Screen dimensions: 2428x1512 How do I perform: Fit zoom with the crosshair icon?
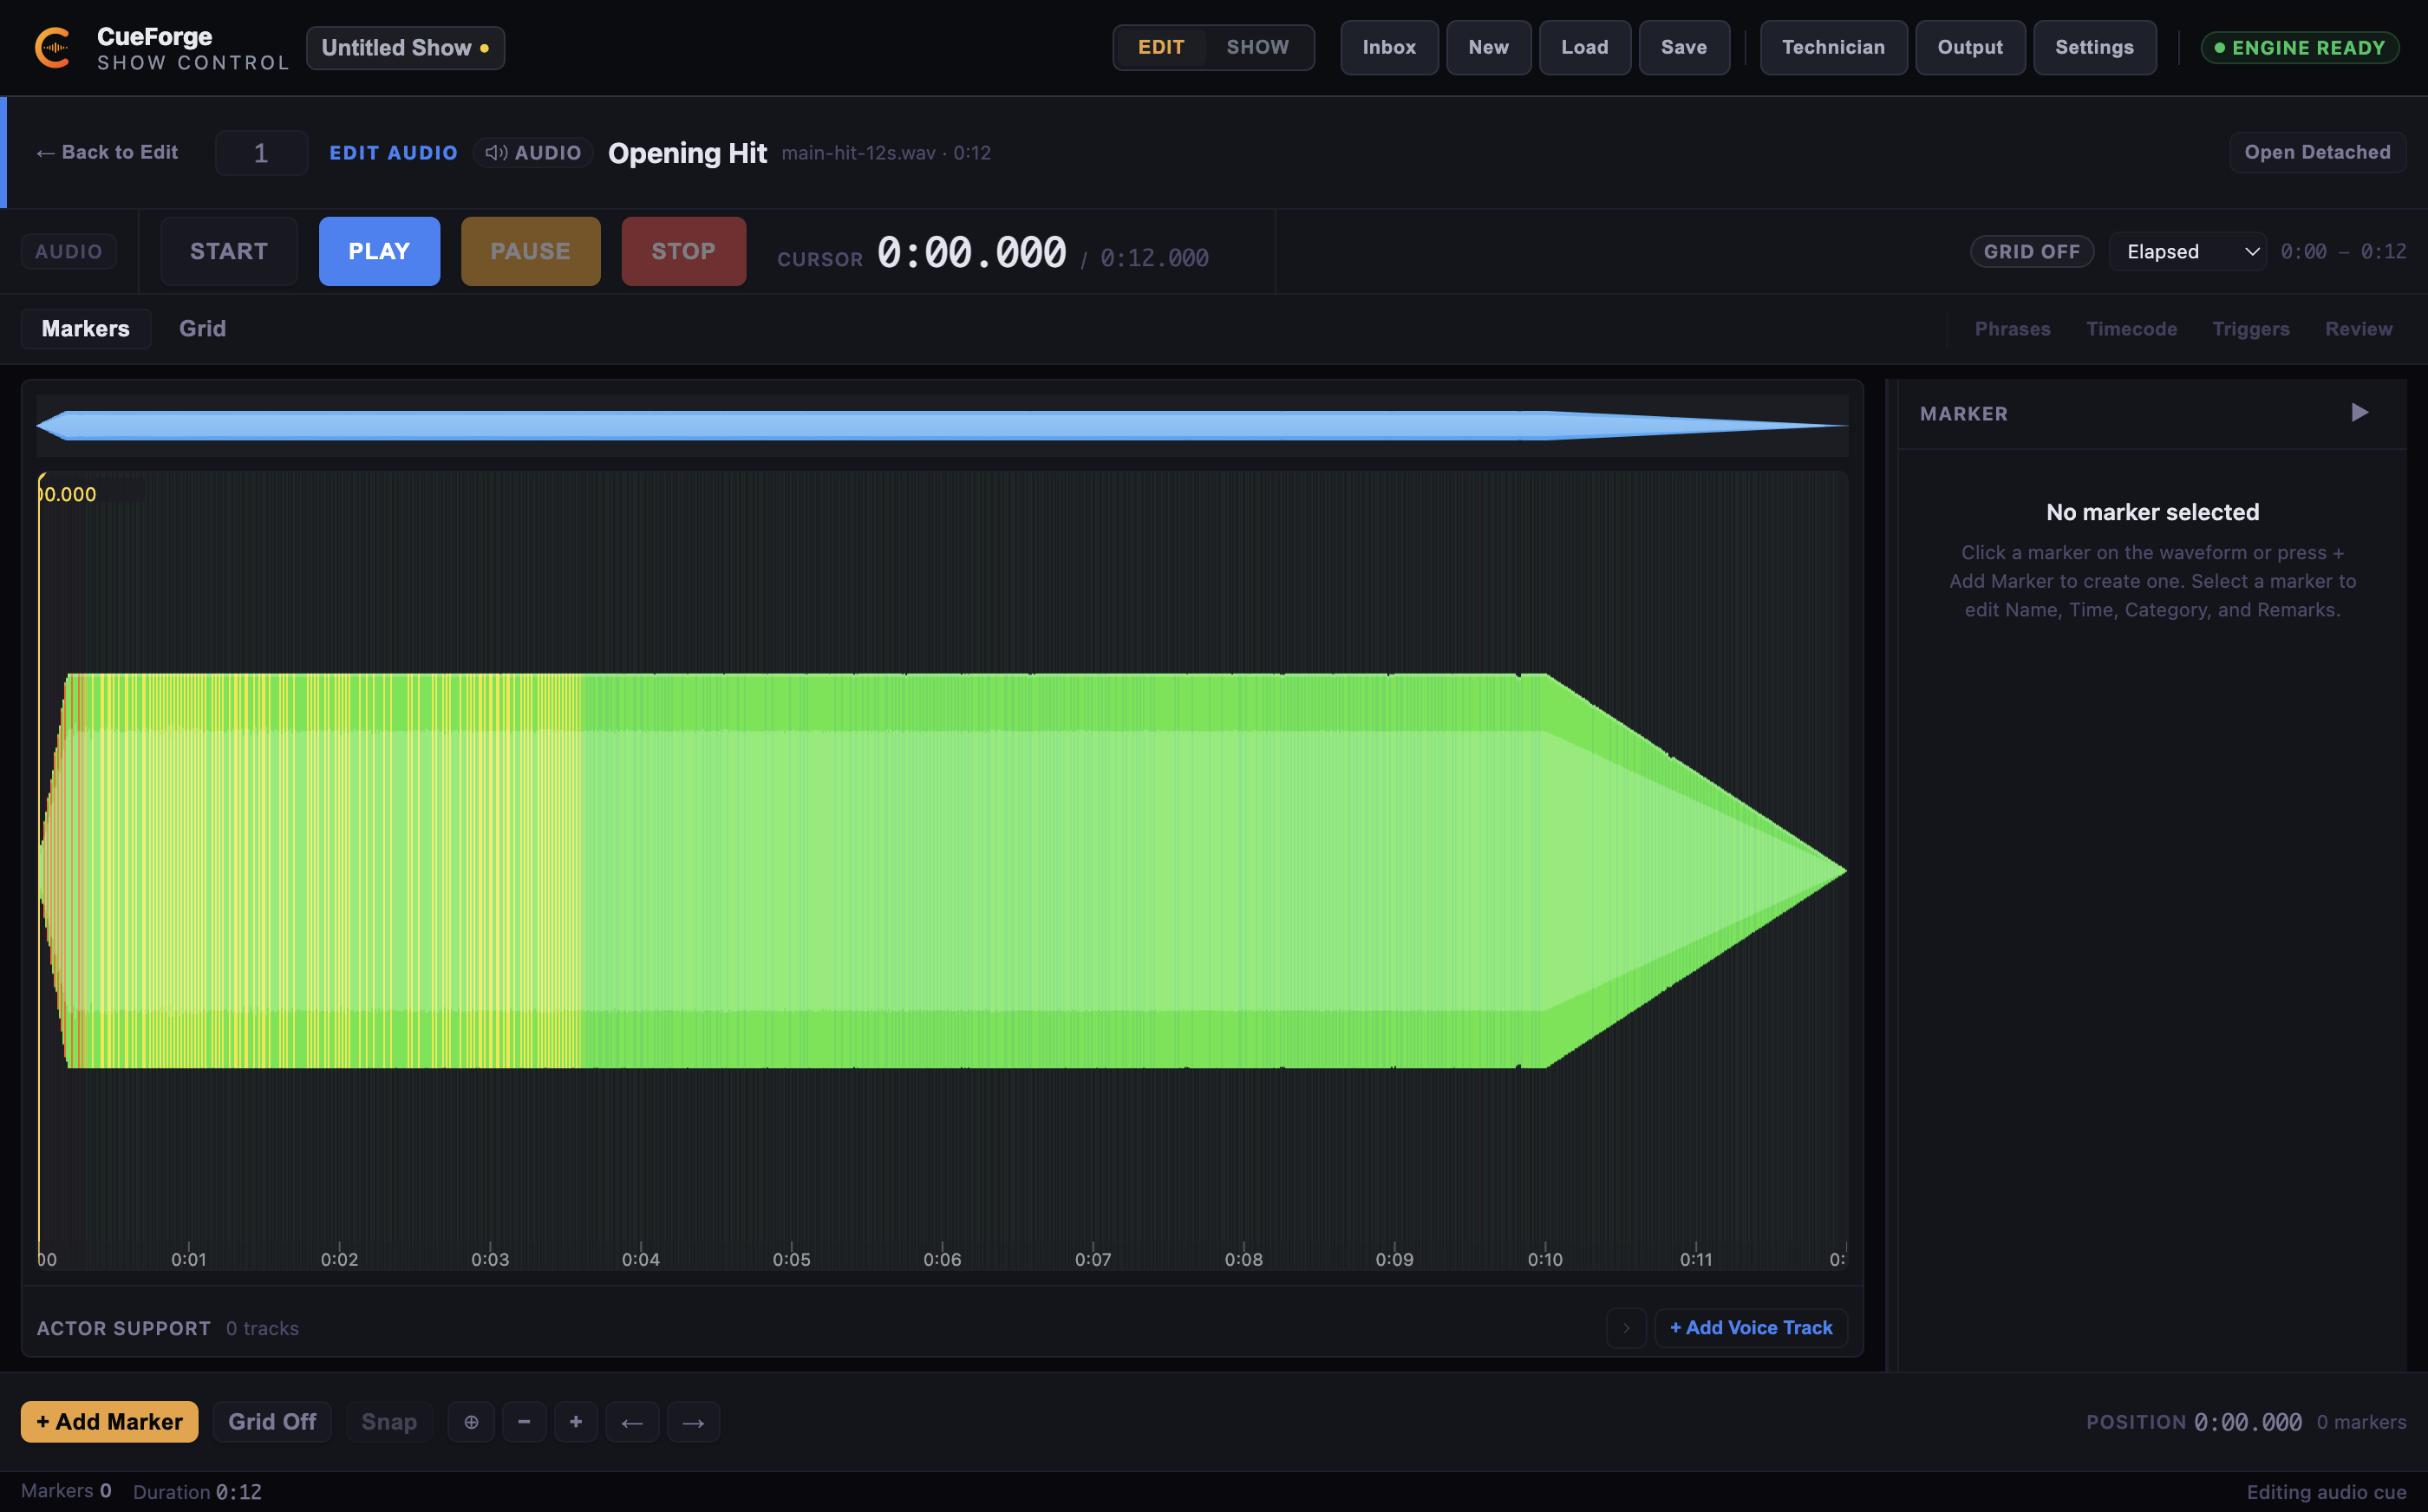[x=471, y=1421]
